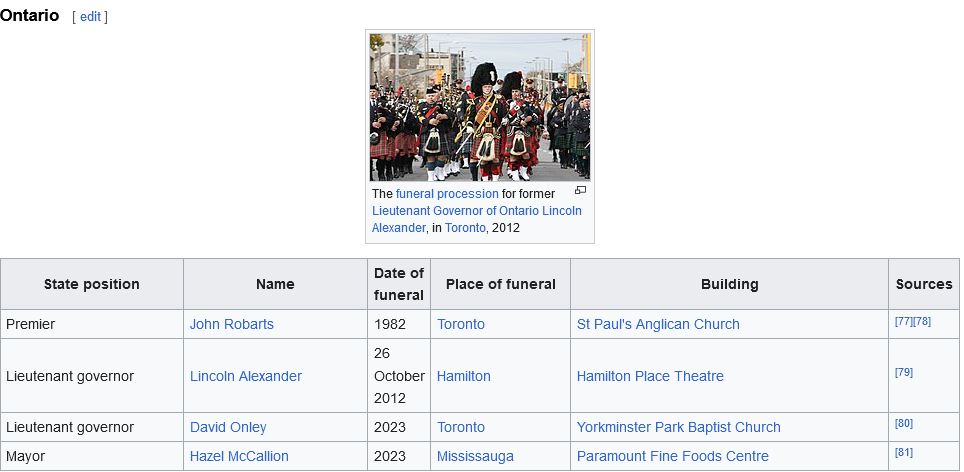Click the Hamilton place link

click(463, 376)
